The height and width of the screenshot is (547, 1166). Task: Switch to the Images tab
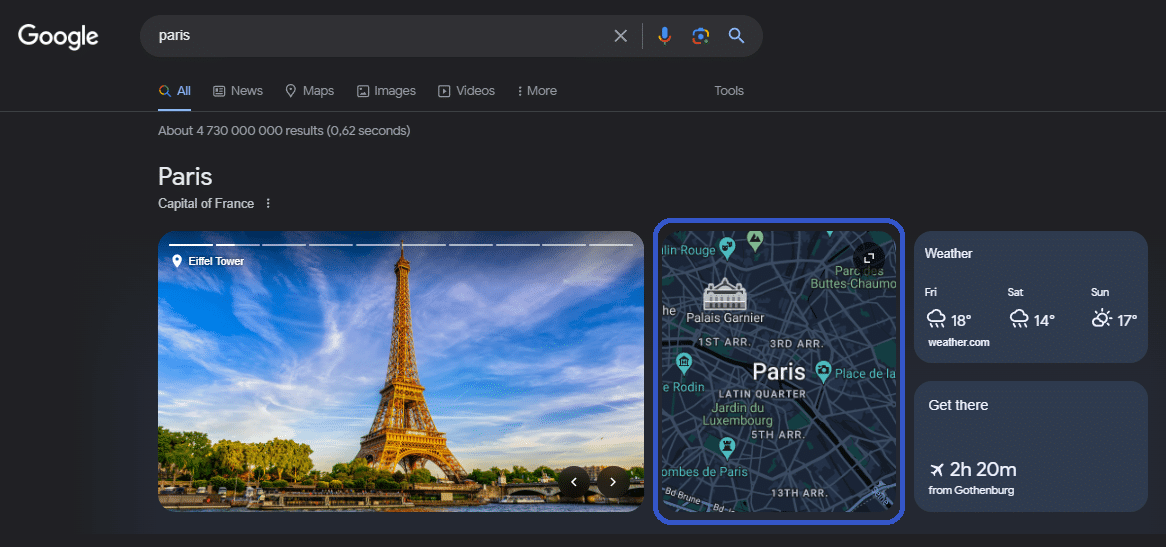tap(386, 91)
